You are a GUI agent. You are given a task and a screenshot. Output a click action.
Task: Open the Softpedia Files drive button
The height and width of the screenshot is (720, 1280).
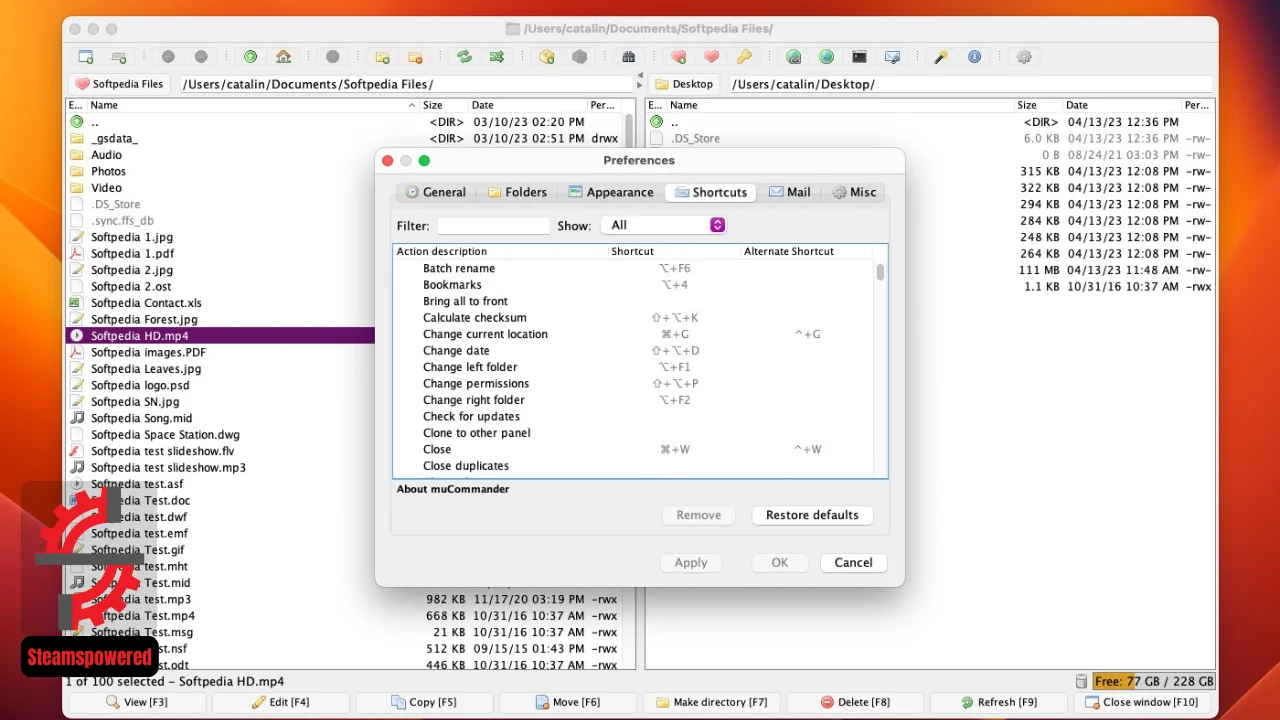point(119,84)
